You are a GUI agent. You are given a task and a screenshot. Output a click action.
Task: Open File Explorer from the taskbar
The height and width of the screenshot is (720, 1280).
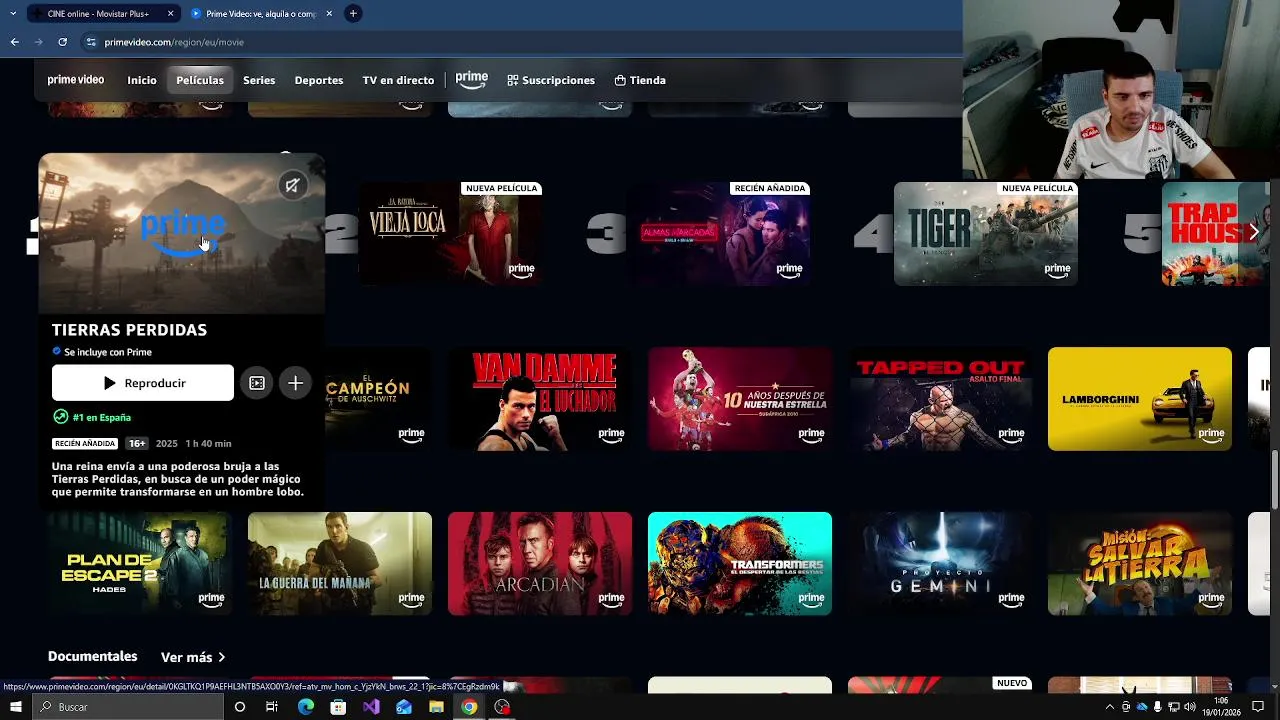pos(437,707)
